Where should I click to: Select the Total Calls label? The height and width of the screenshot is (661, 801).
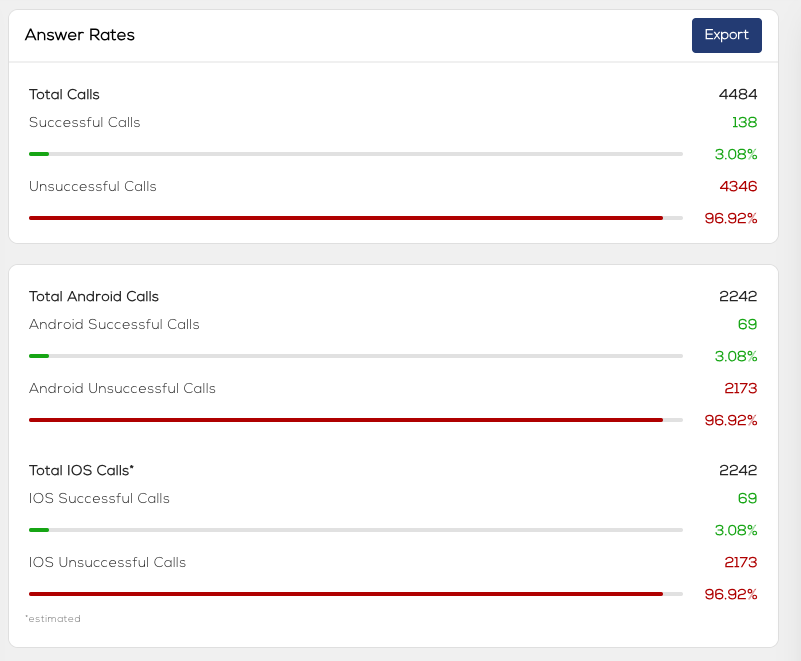[64, 95]
